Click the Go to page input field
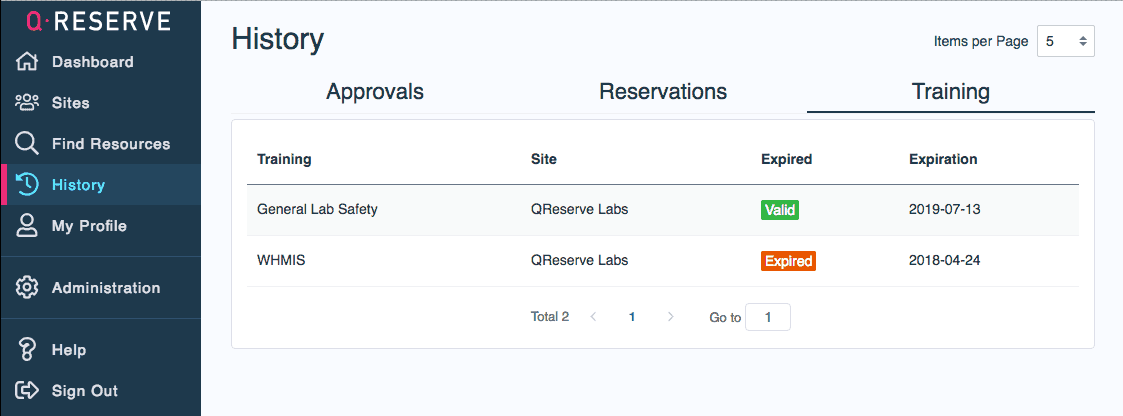This screenshot has width=1123, height=416. pos(768,317)
